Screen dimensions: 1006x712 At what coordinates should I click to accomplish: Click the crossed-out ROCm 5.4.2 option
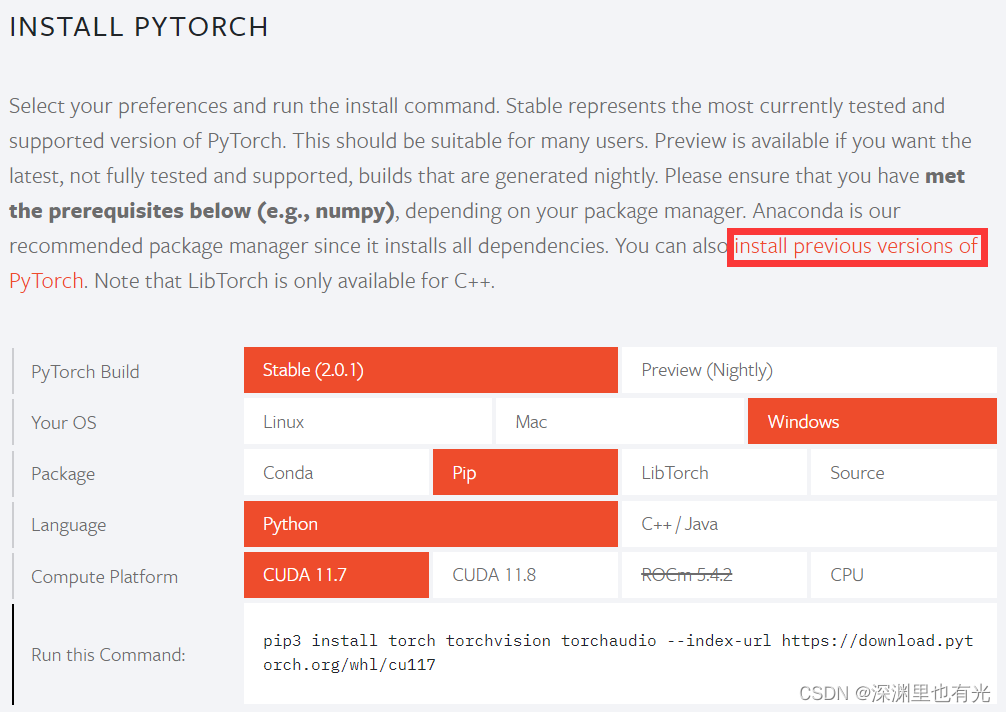click(713, 574)
